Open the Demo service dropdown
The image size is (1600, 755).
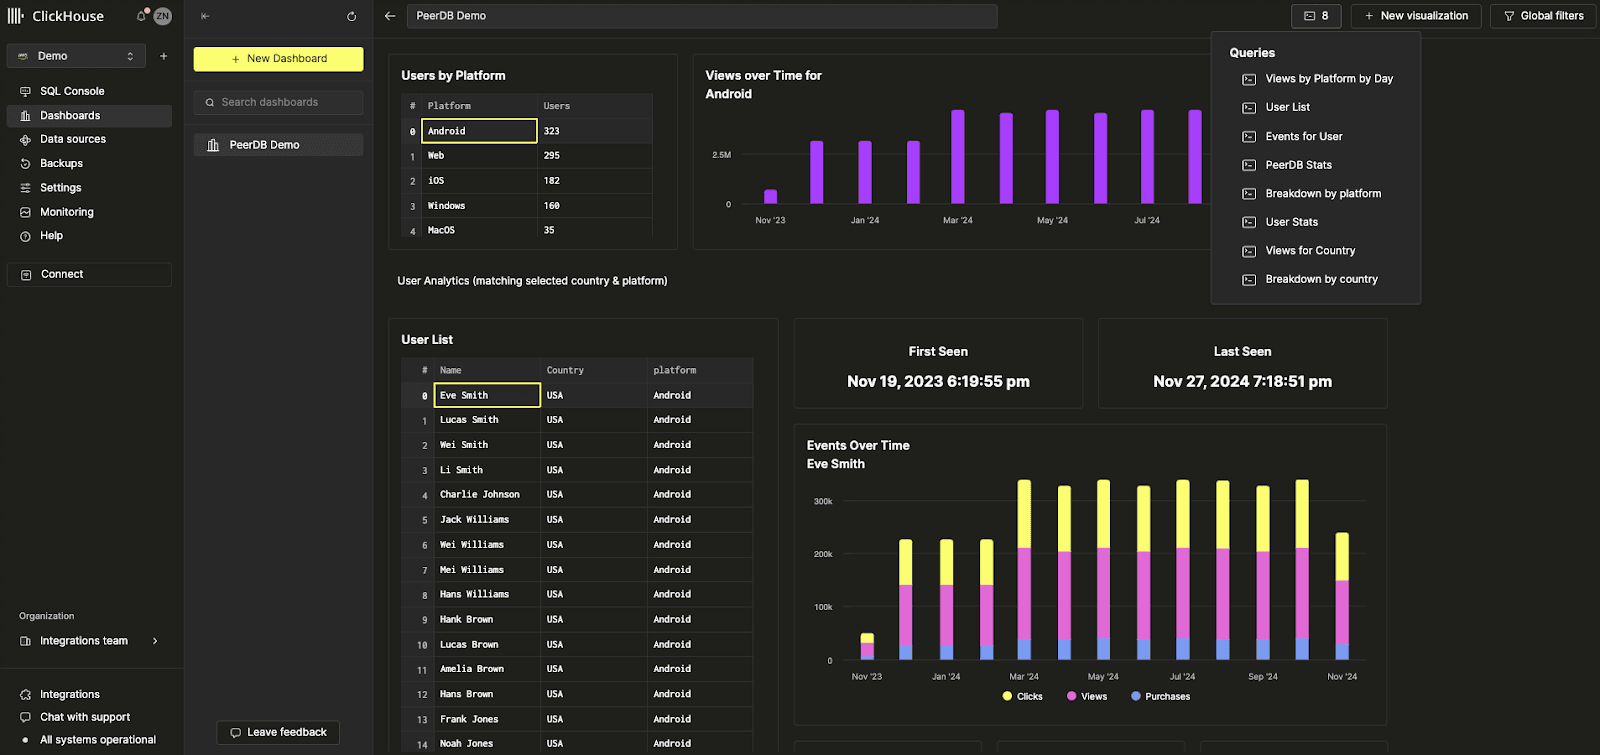click(x=76, y=56)
